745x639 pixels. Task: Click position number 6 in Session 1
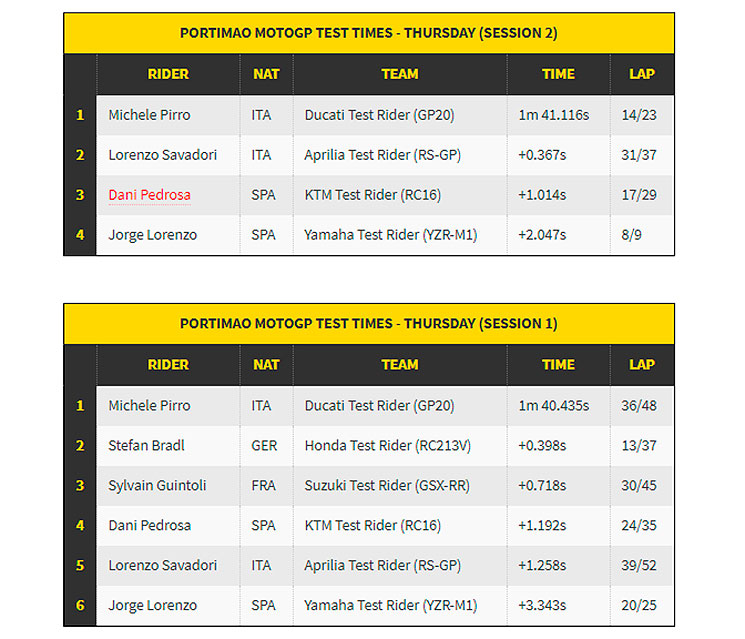pyautogui.click(x=80, y=605)
